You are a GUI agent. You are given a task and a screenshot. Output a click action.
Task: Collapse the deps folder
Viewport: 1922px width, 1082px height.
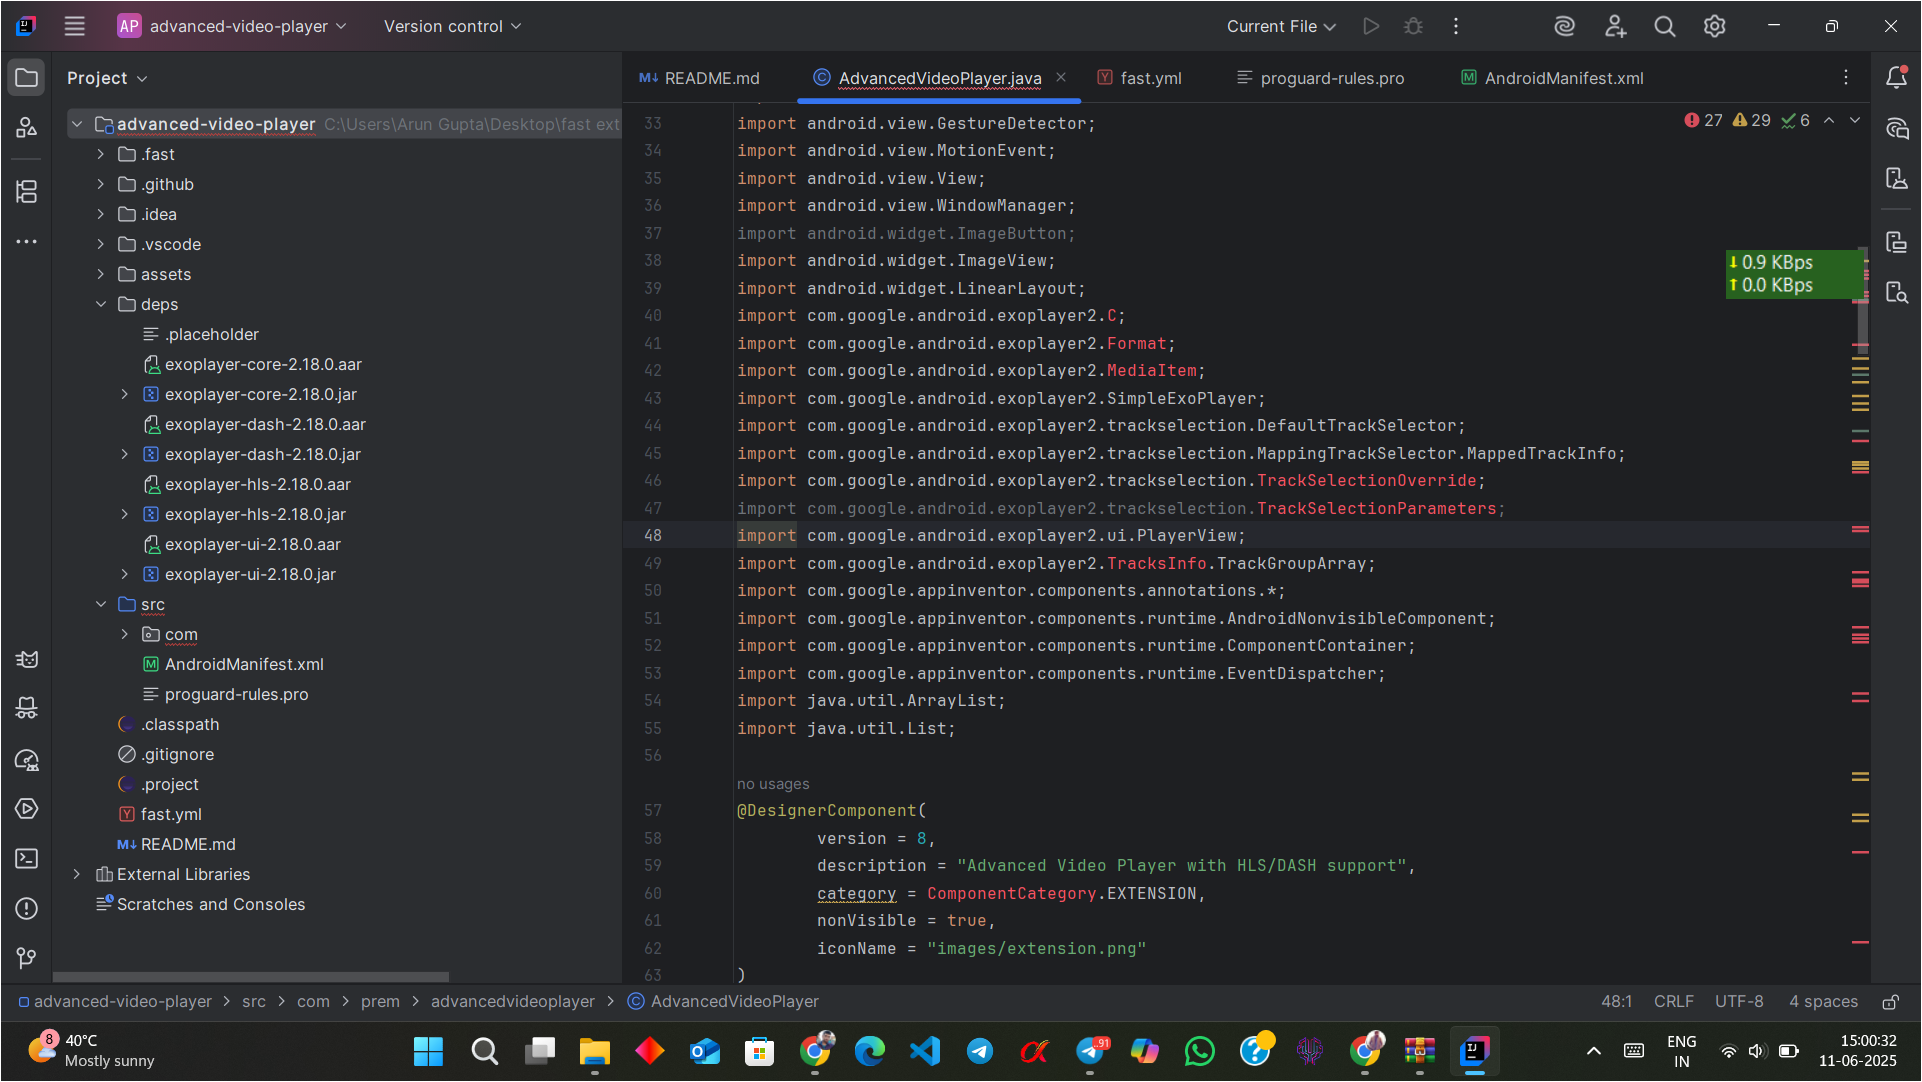[100, 304]
